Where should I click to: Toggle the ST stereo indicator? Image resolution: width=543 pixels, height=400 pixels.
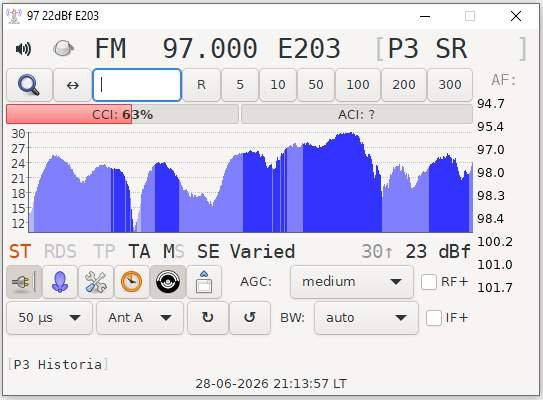click(20, 251)
